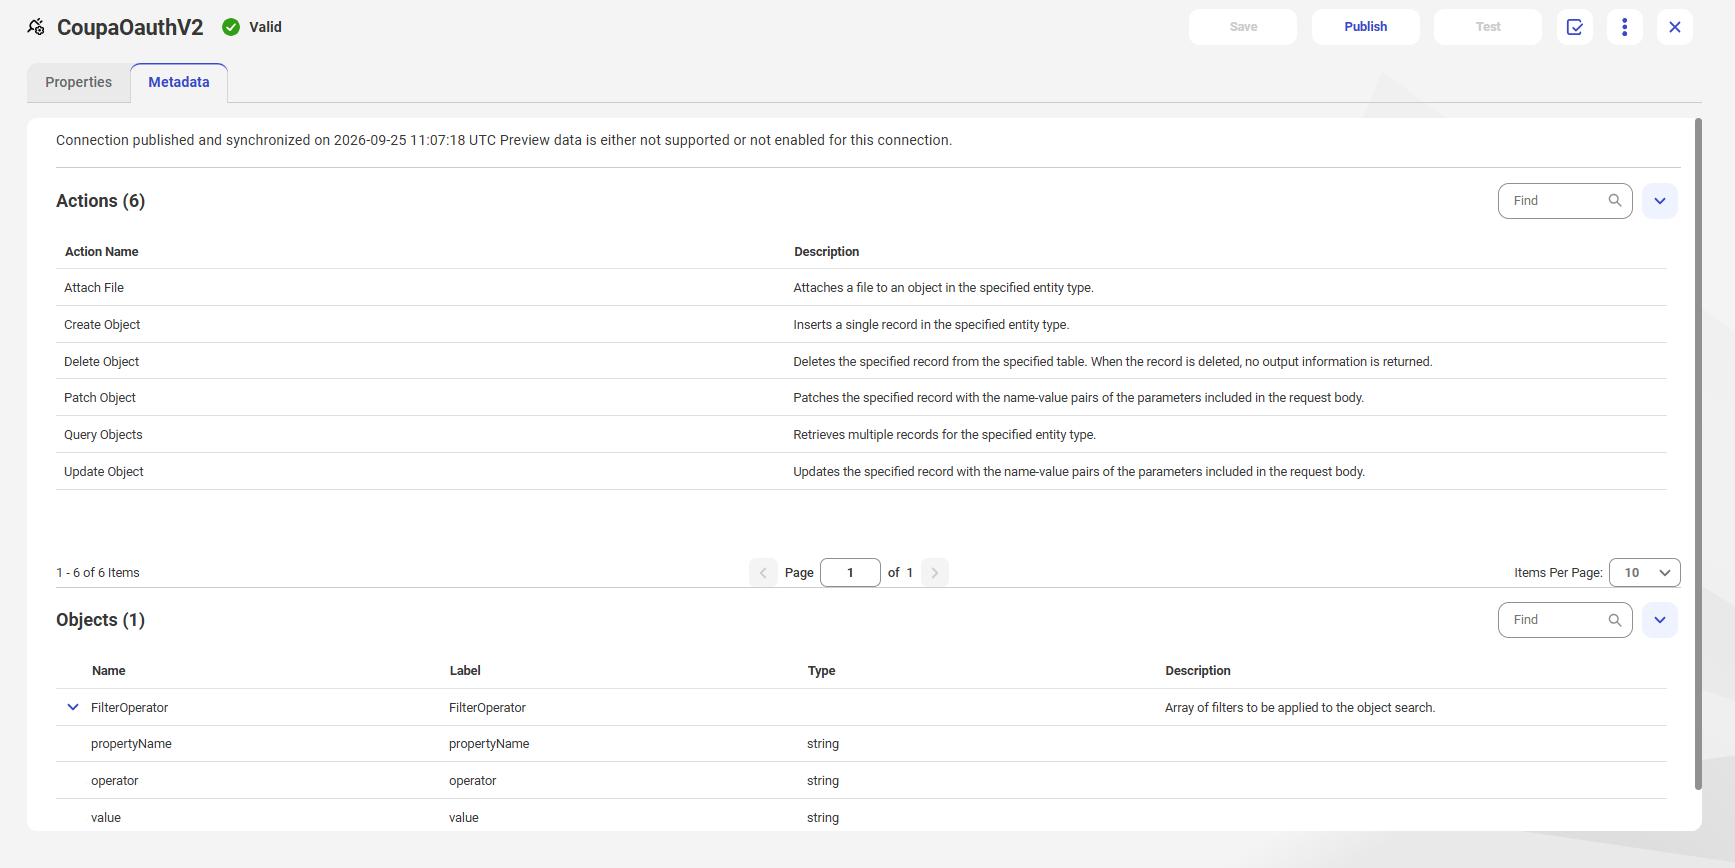Click the Save button
Screen dimensions: 1735x868
point(1243,27)
